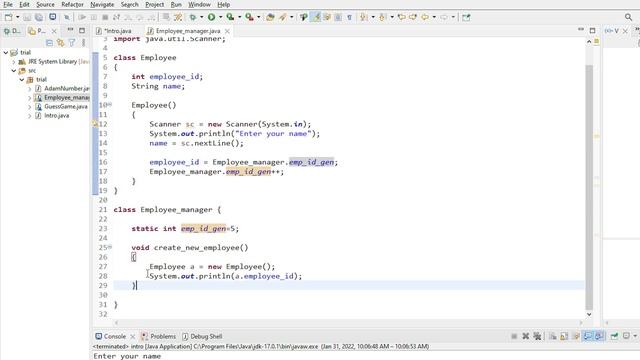Collapse the trial project node
Viewport: 640px width, 360px height.
click(x=6, y=52)
